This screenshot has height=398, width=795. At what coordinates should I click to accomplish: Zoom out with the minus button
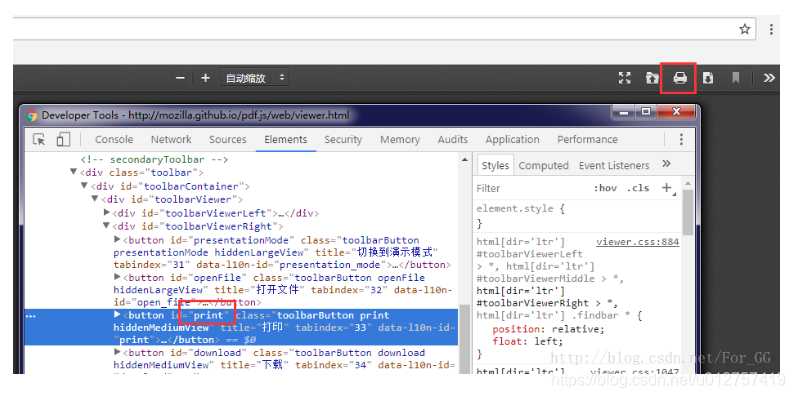[x=180, y=78]
